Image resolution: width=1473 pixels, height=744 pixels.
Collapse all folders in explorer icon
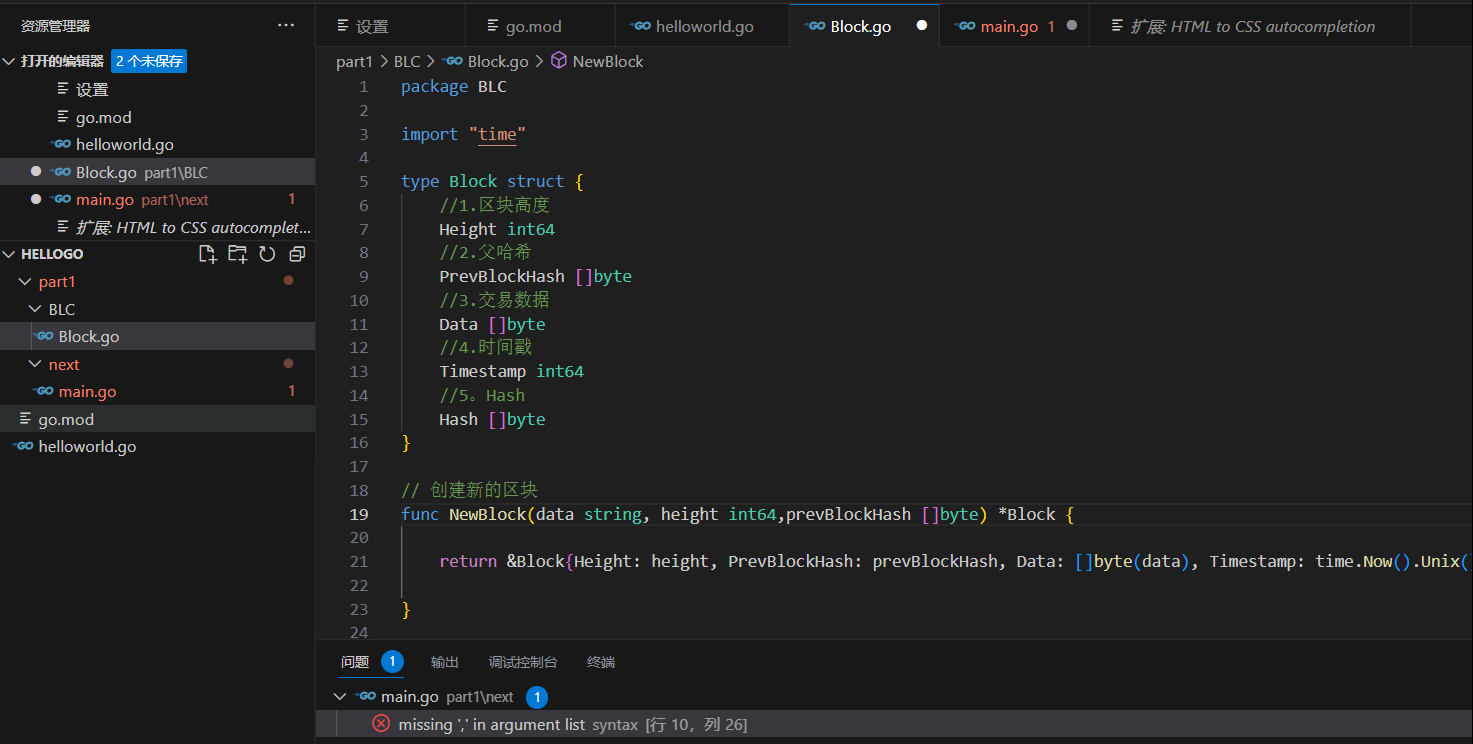click(x=297, y=254)
